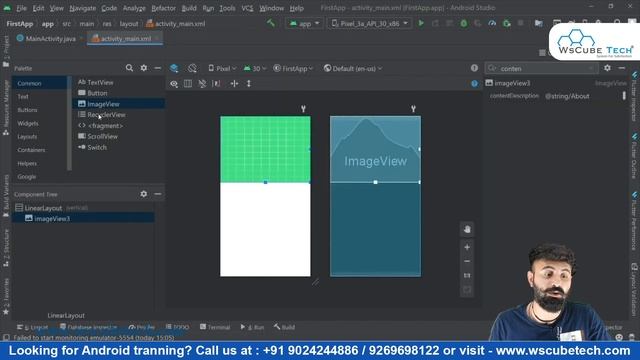Image resolution: width=640 pixels, height=360 pixels.
Task: Start debugging with the green bug icon
Action: (464, 23)
